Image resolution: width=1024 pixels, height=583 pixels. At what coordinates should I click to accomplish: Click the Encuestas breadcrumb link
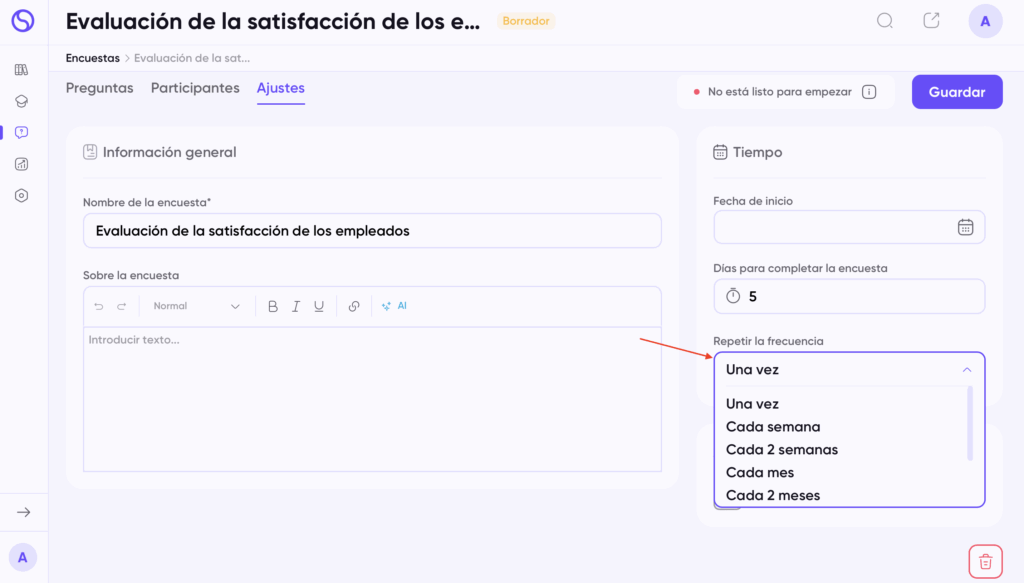coord(92,58)
